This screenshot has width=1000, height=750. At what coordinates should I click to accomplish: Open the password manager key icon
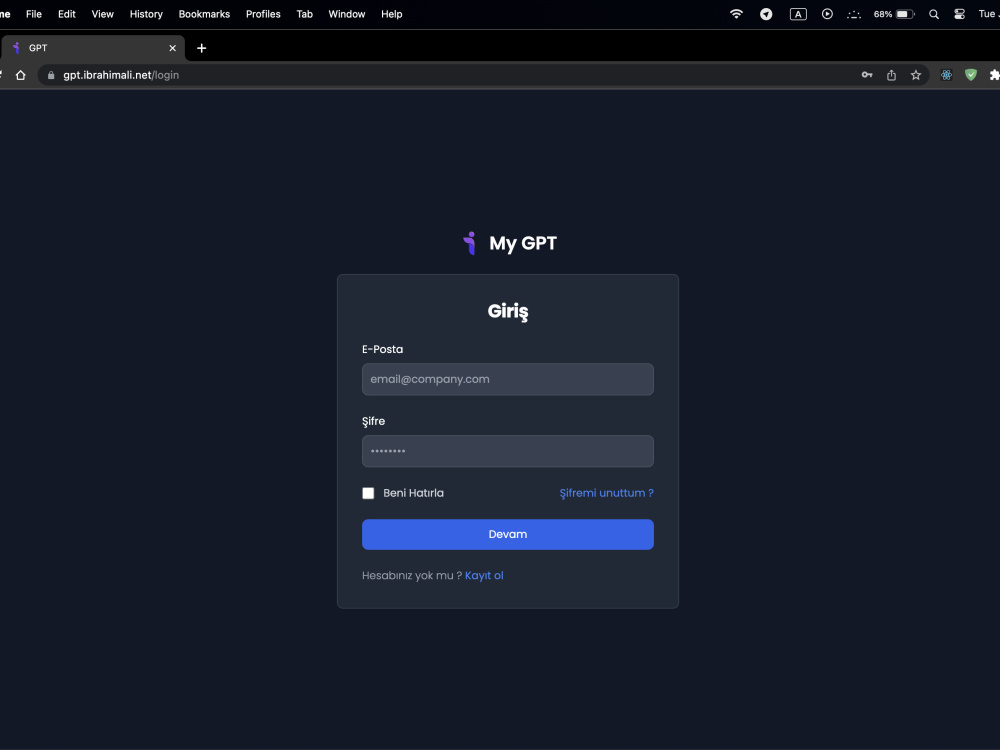[x=866, y=74]
